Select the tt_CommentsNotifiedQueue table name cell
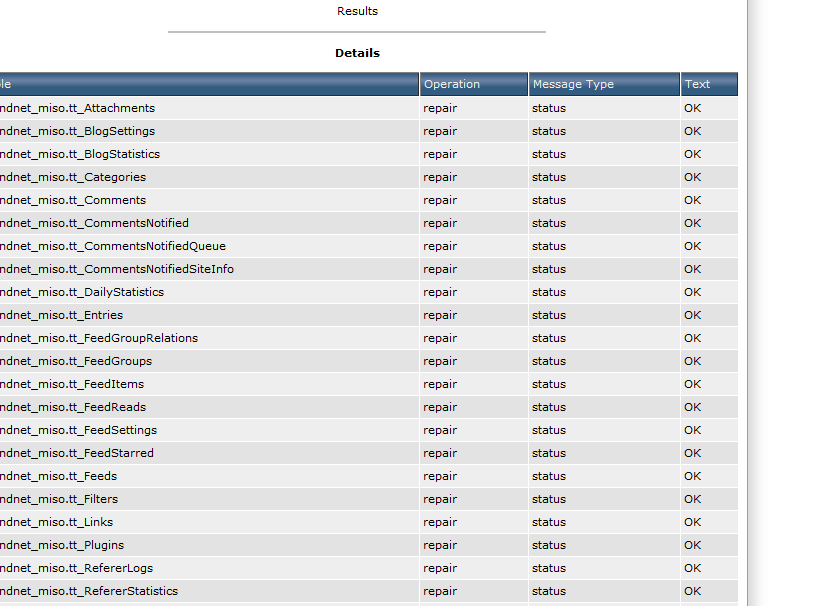Viewport: 823px width, 606px height. click(209, 247)
